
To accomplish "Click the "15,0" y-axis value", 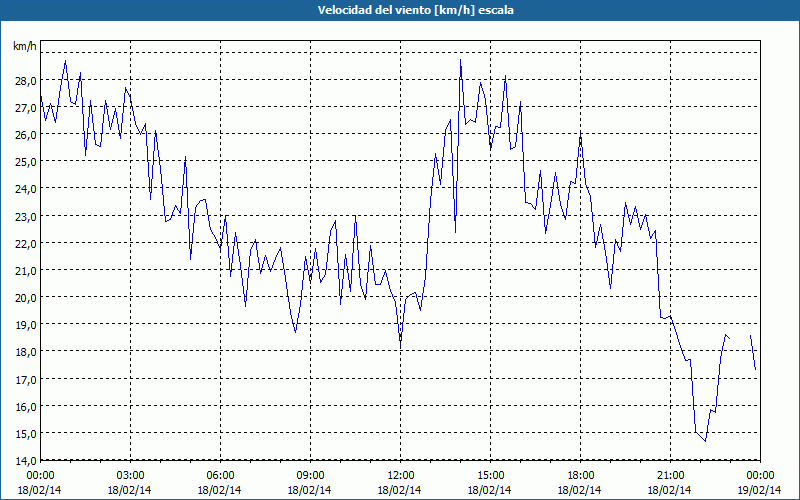I will click(27, 433).
